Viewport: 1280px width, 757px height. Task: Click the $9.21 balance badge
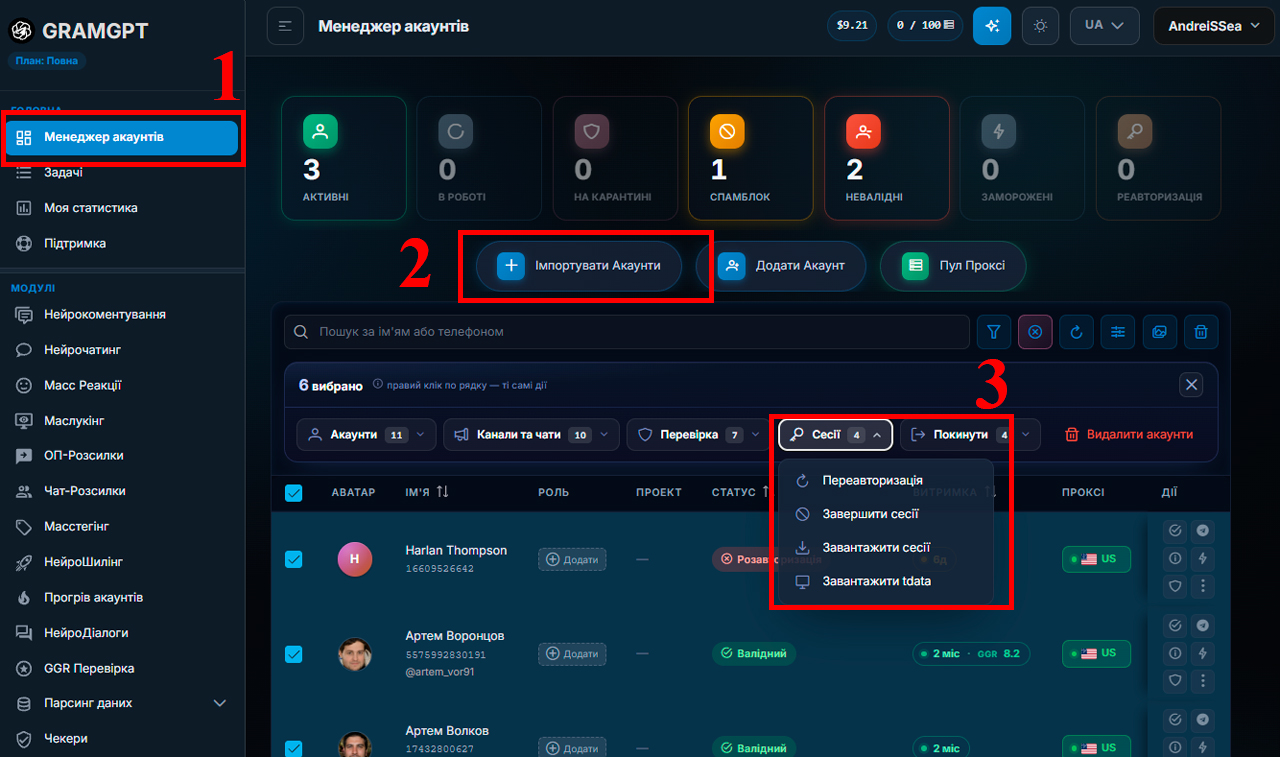coord(852,26)
